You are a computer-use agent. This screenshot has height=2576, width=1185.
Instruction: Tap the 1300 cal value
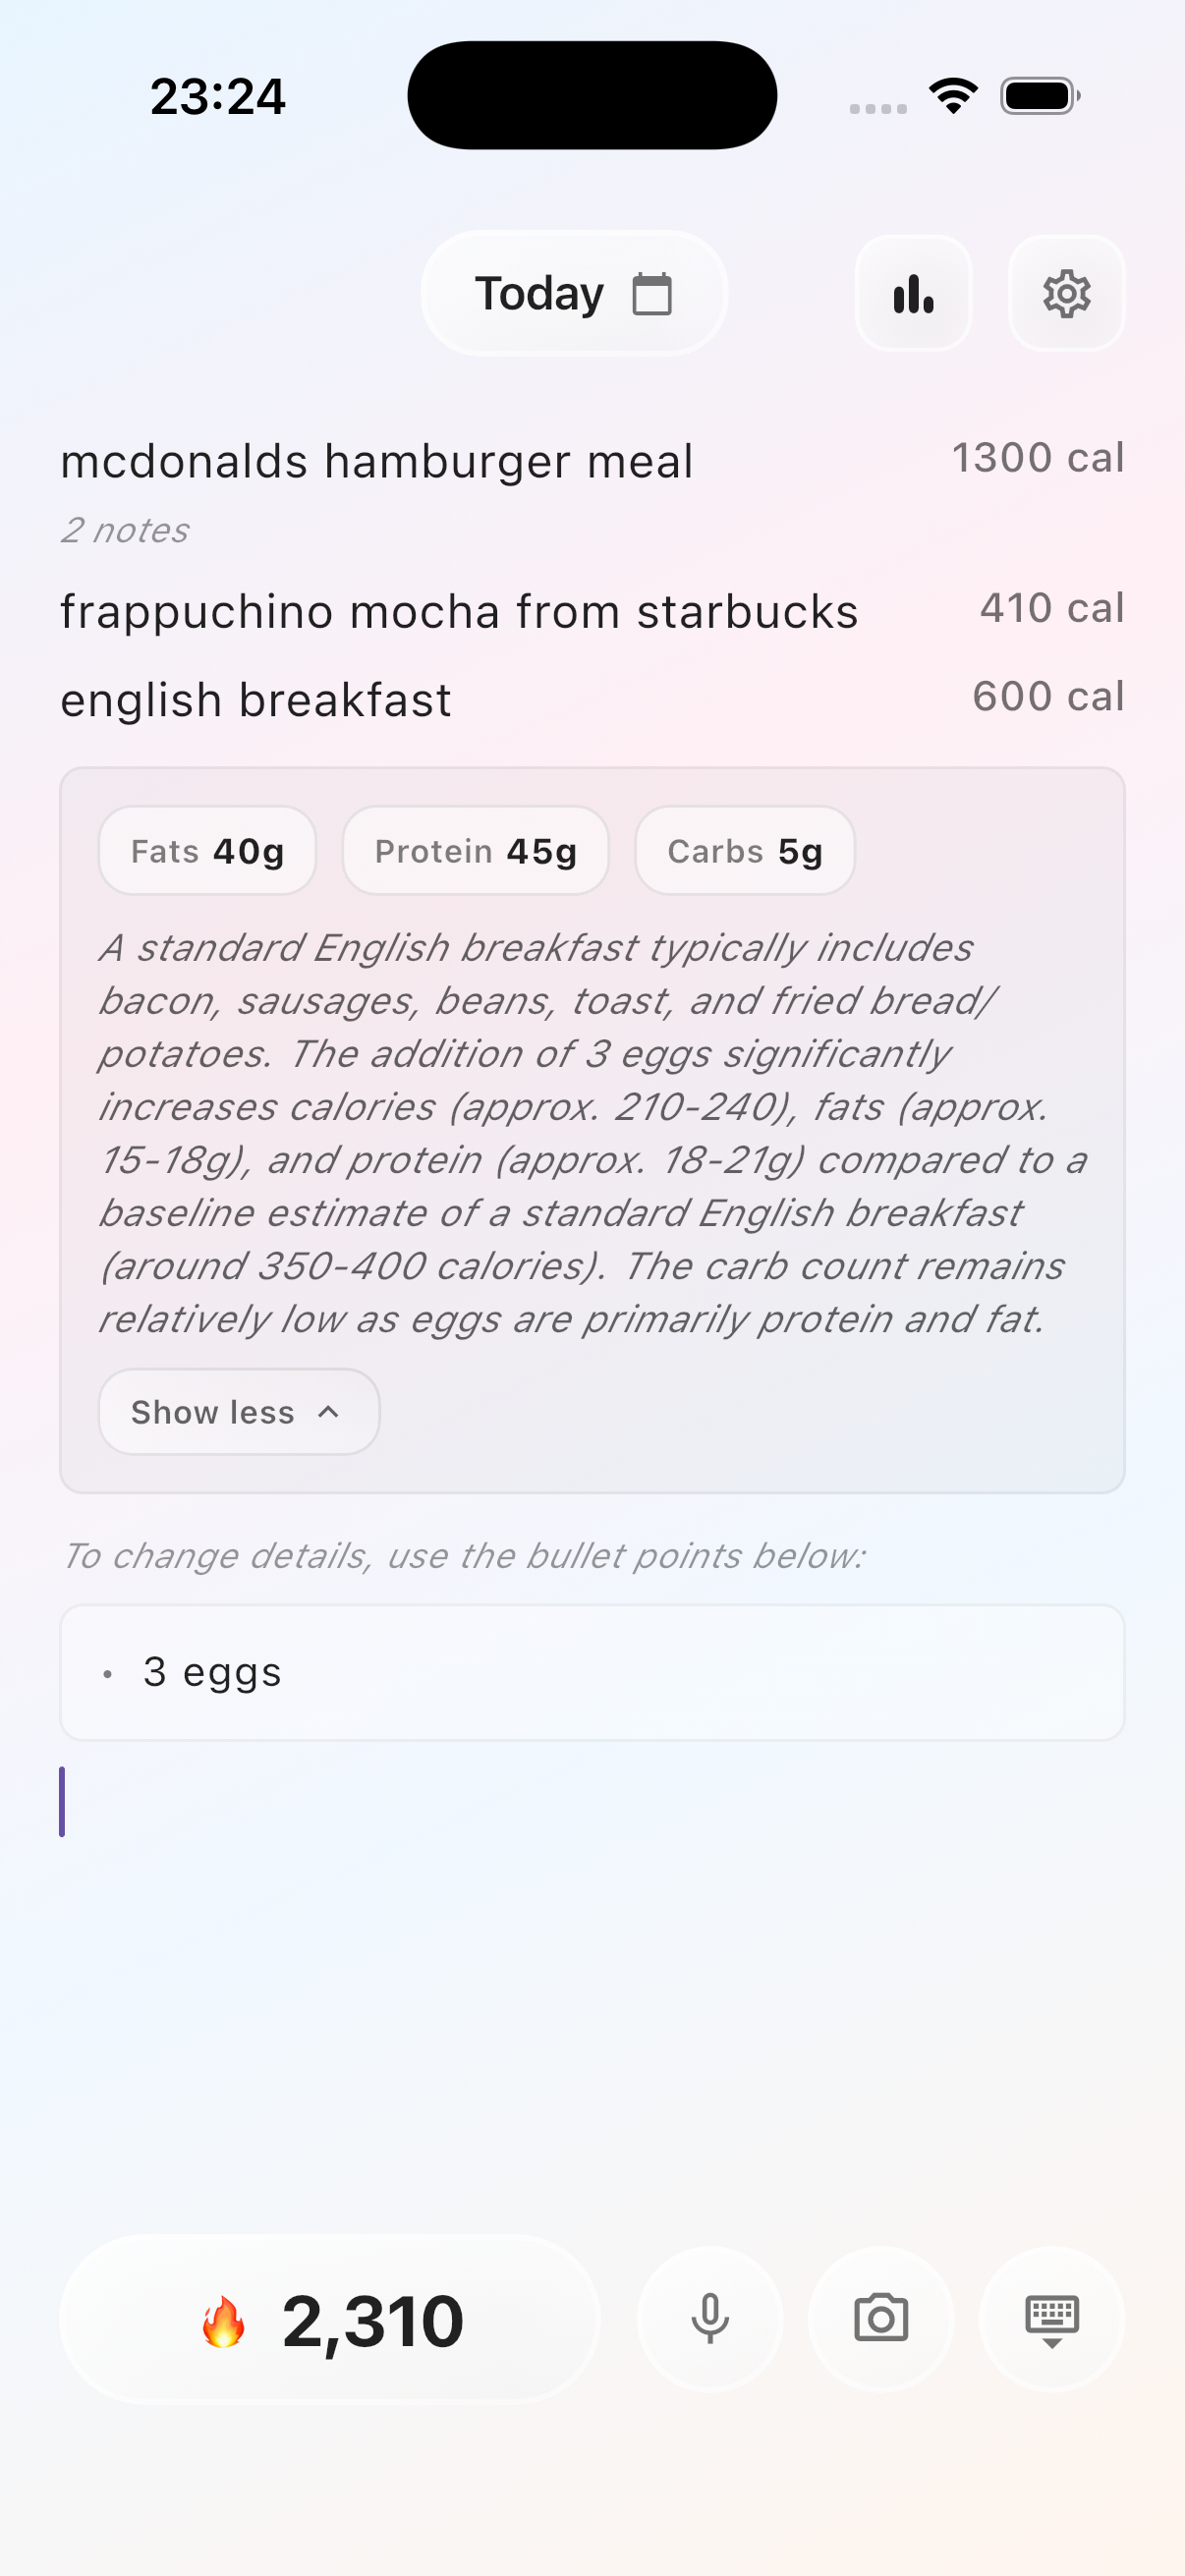tap(1037, 458)
